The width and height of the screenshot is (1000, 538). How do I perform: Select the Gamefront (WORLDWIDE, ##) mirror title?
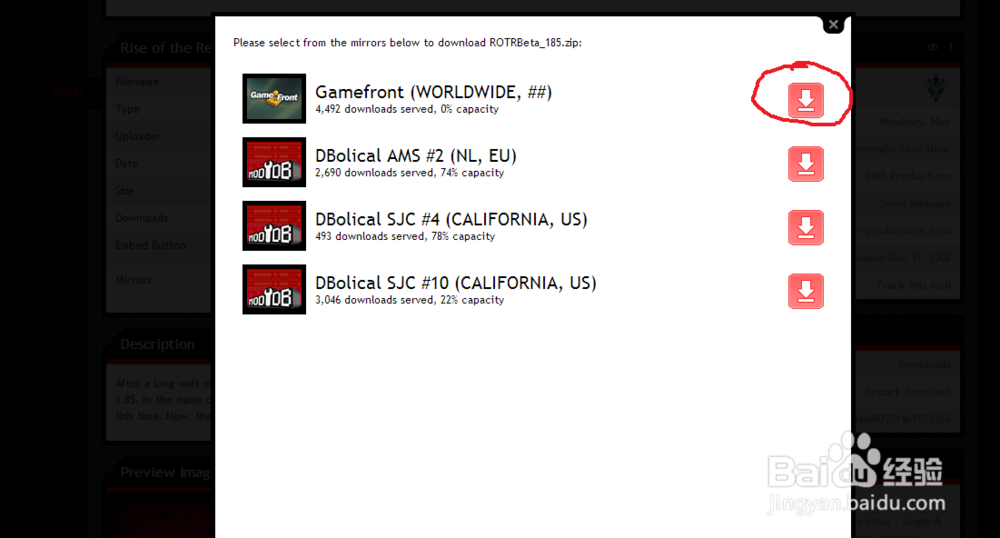click(x=433, y=92)
